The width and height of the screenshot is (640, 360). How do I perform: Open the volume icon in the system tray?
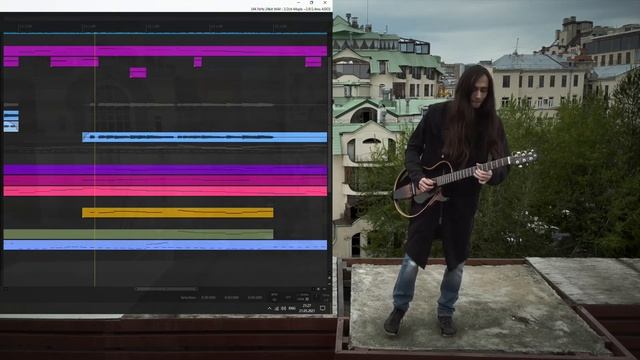click(284, 309)
